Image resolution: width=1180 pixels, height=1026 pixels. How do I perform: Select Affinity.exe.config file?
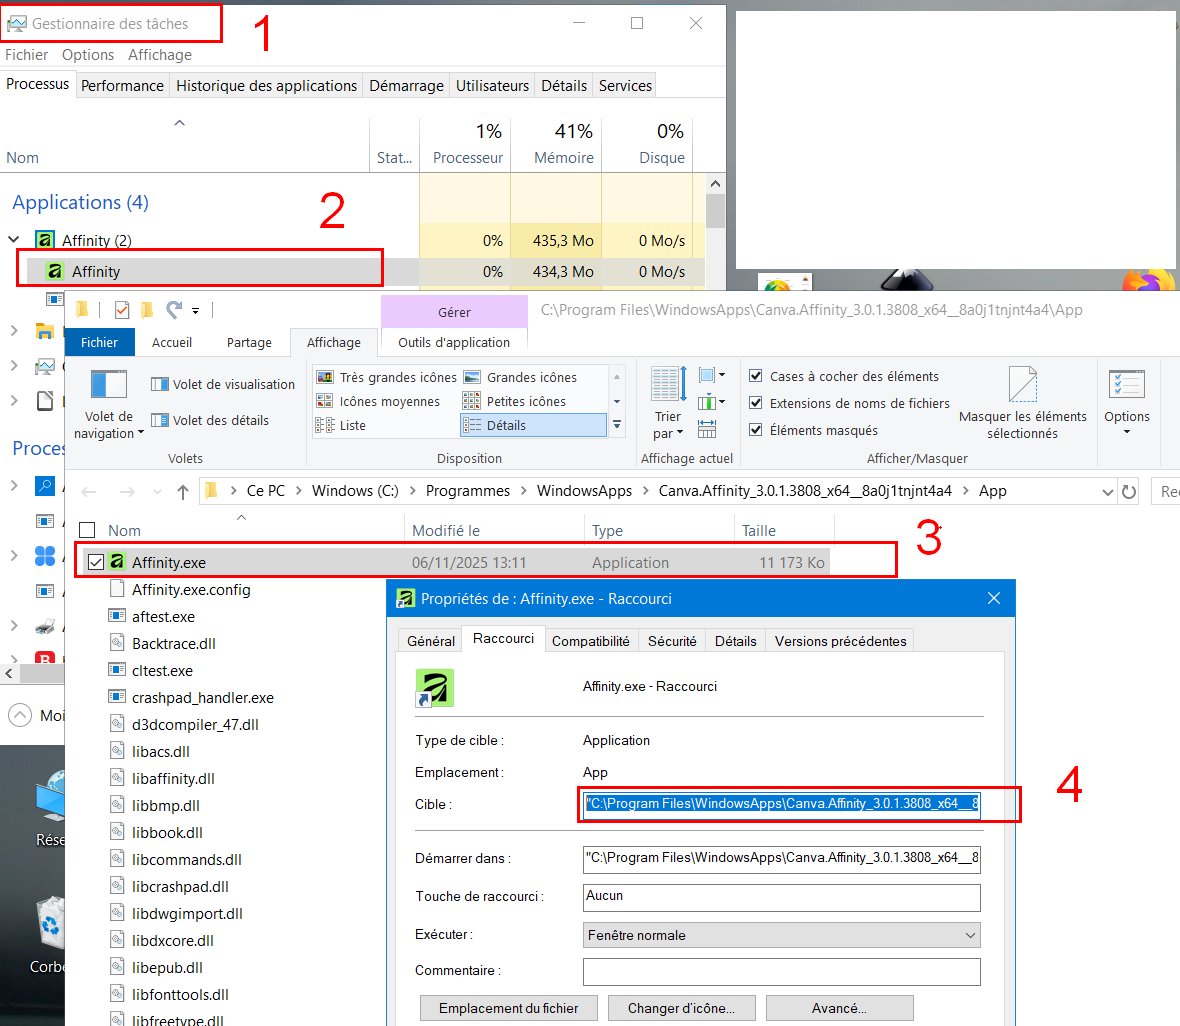pyautogui.click(x=191, y=589)
